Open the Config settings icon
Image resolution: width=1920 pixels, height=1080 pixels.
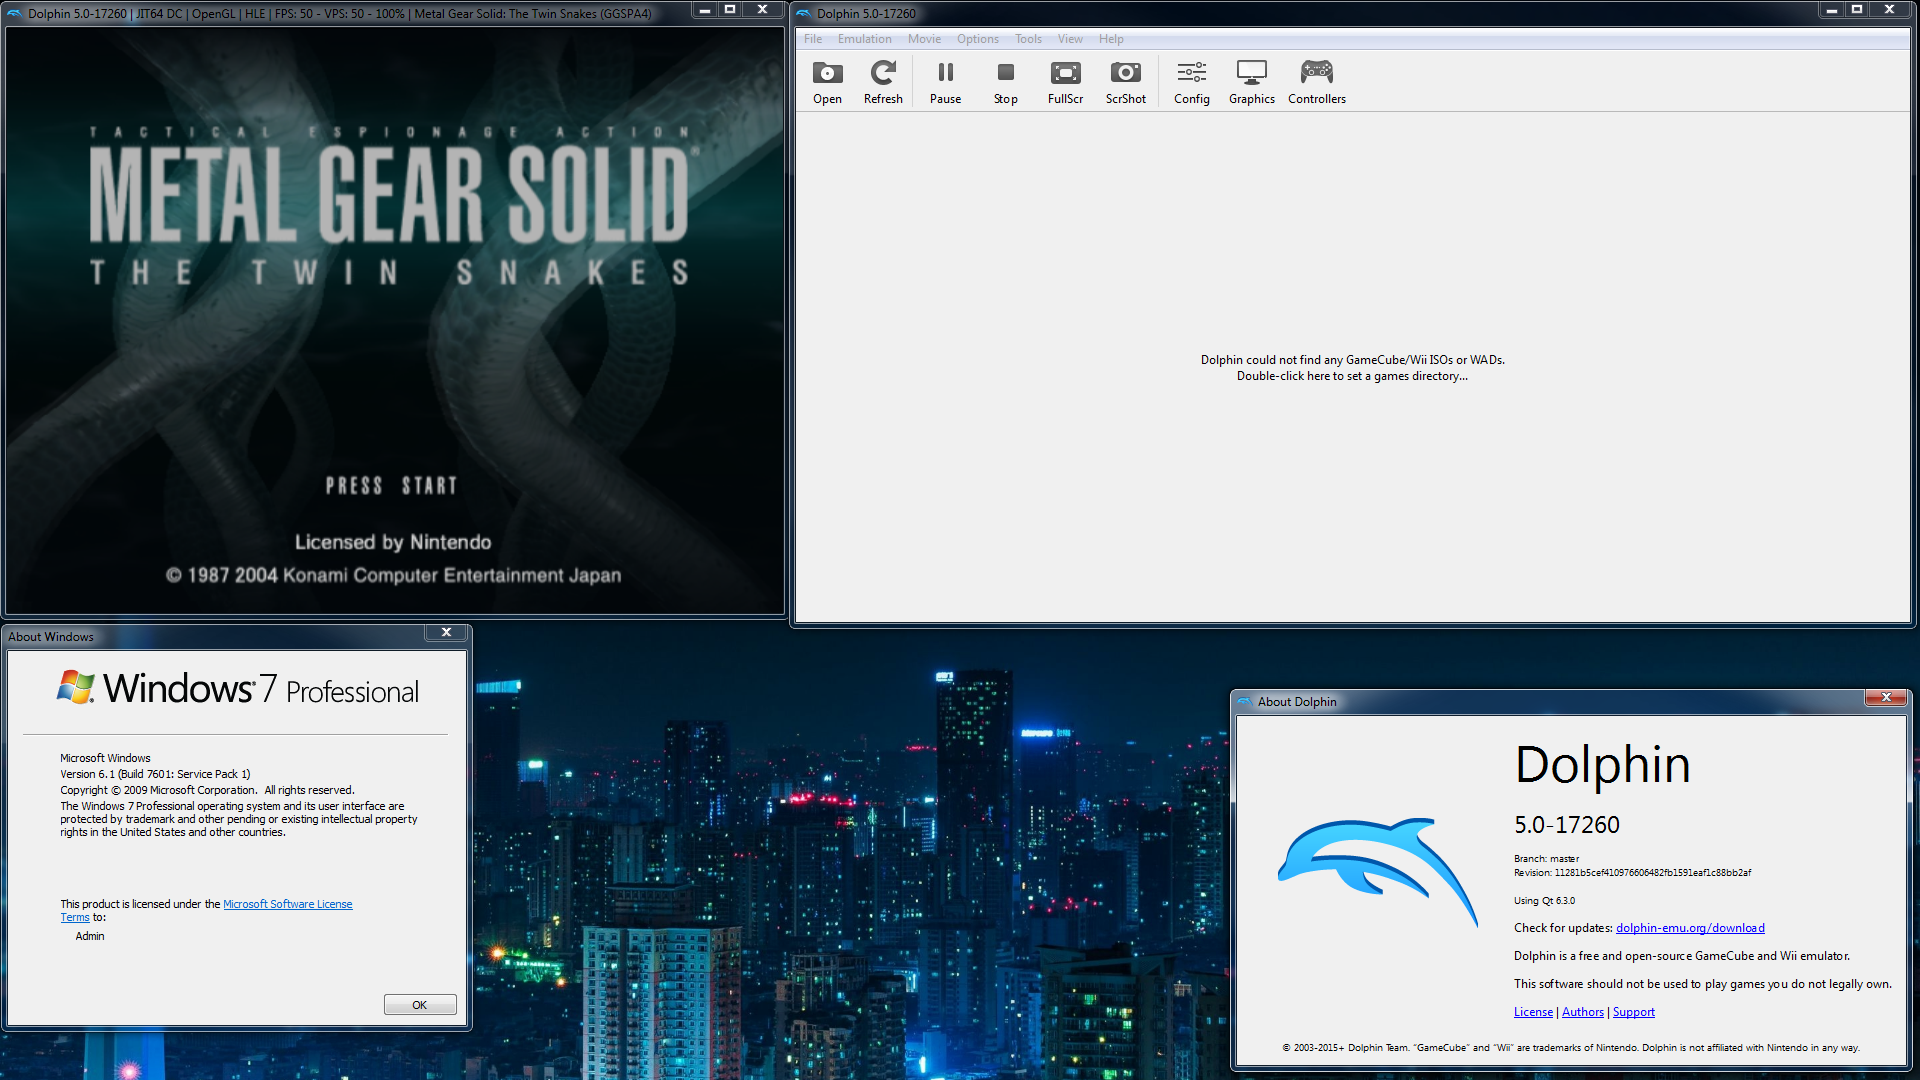pyautogui.click(x=1191, y=82)
